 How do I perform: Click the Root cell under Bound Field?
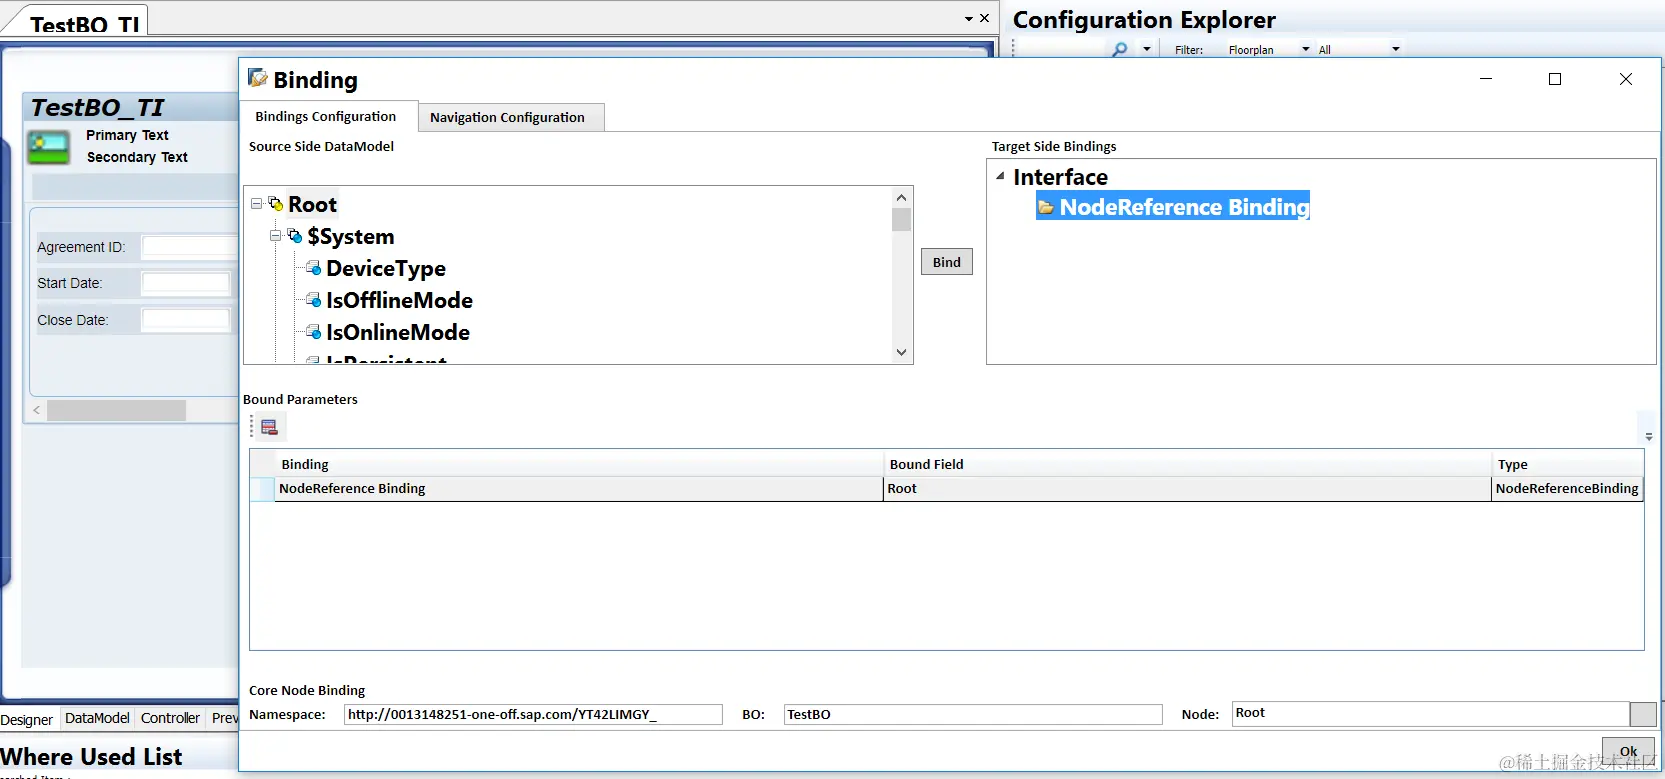(1187, 488)
